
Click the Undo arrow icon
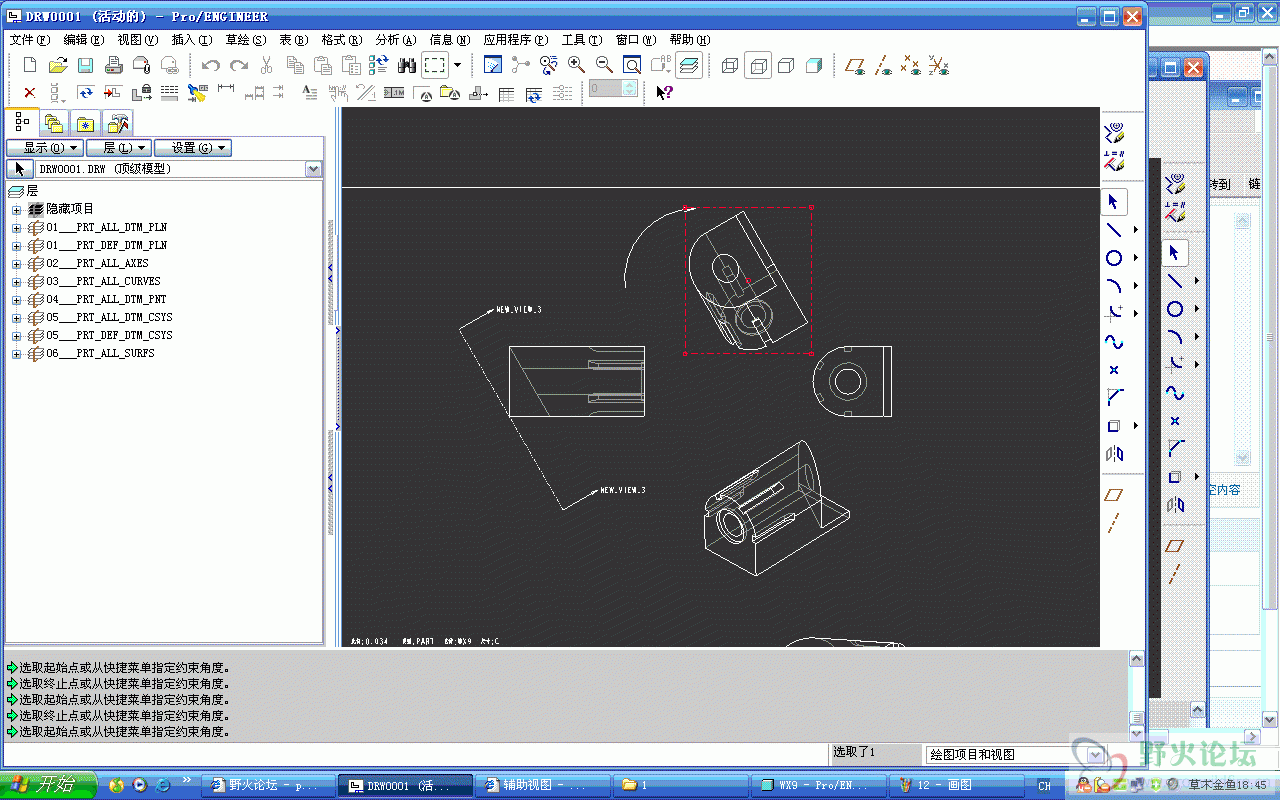pos(210,65)
